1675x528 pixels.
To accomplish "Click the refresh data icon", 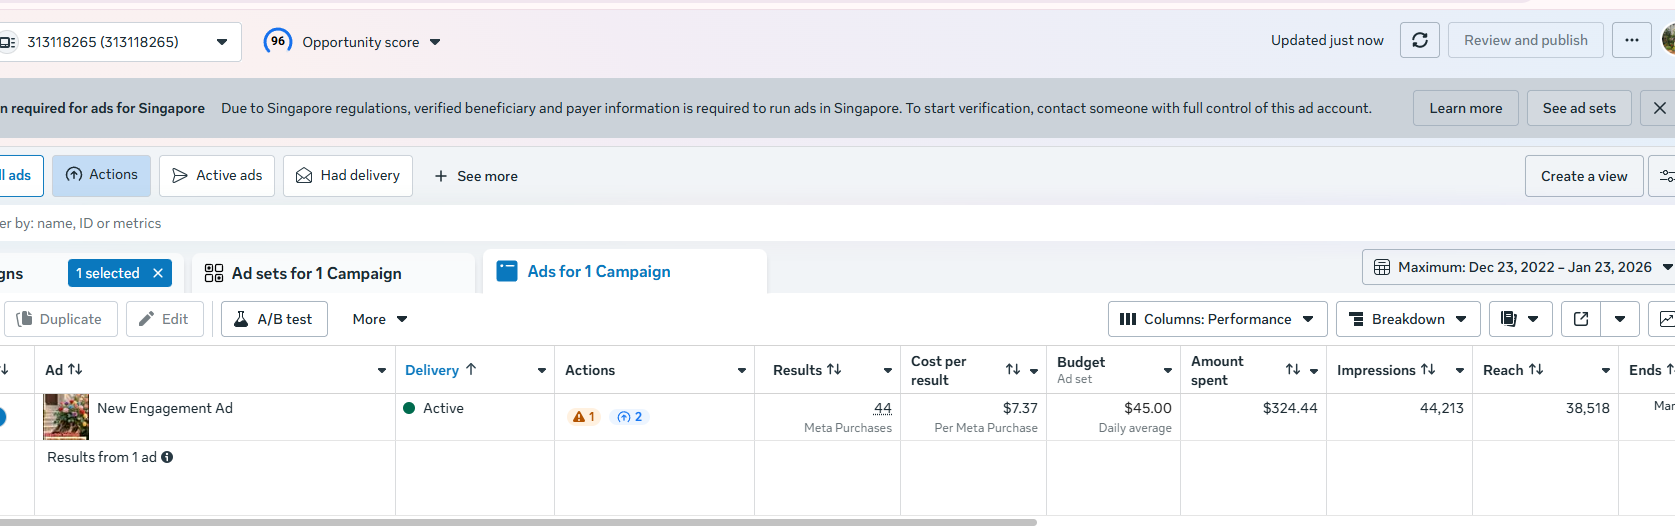I will [1419, 41].
